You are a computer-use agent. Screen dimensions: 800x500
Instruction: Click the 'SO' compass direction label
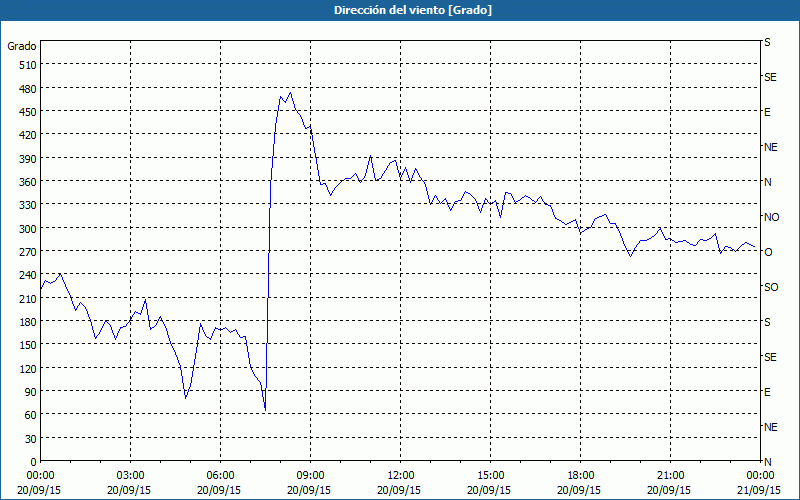[771, 287]
